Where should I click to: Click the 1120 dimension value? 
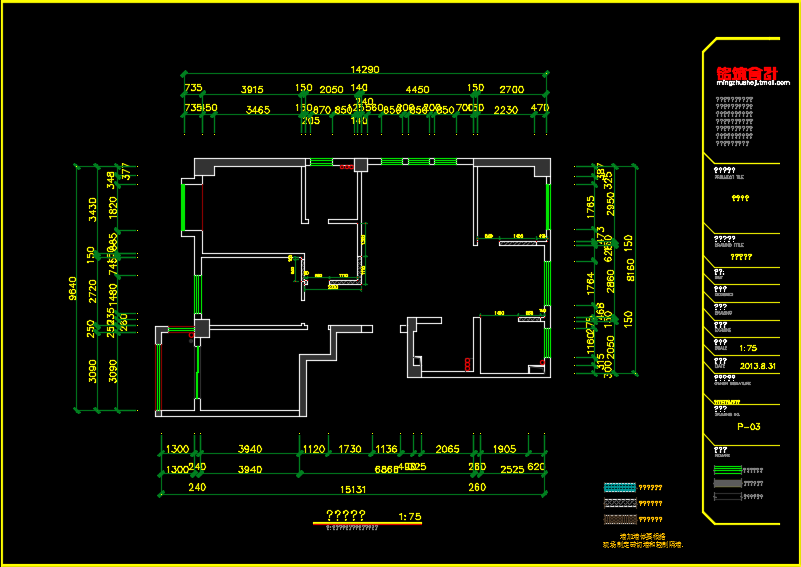pyautogui.click(x=314, y=449)
